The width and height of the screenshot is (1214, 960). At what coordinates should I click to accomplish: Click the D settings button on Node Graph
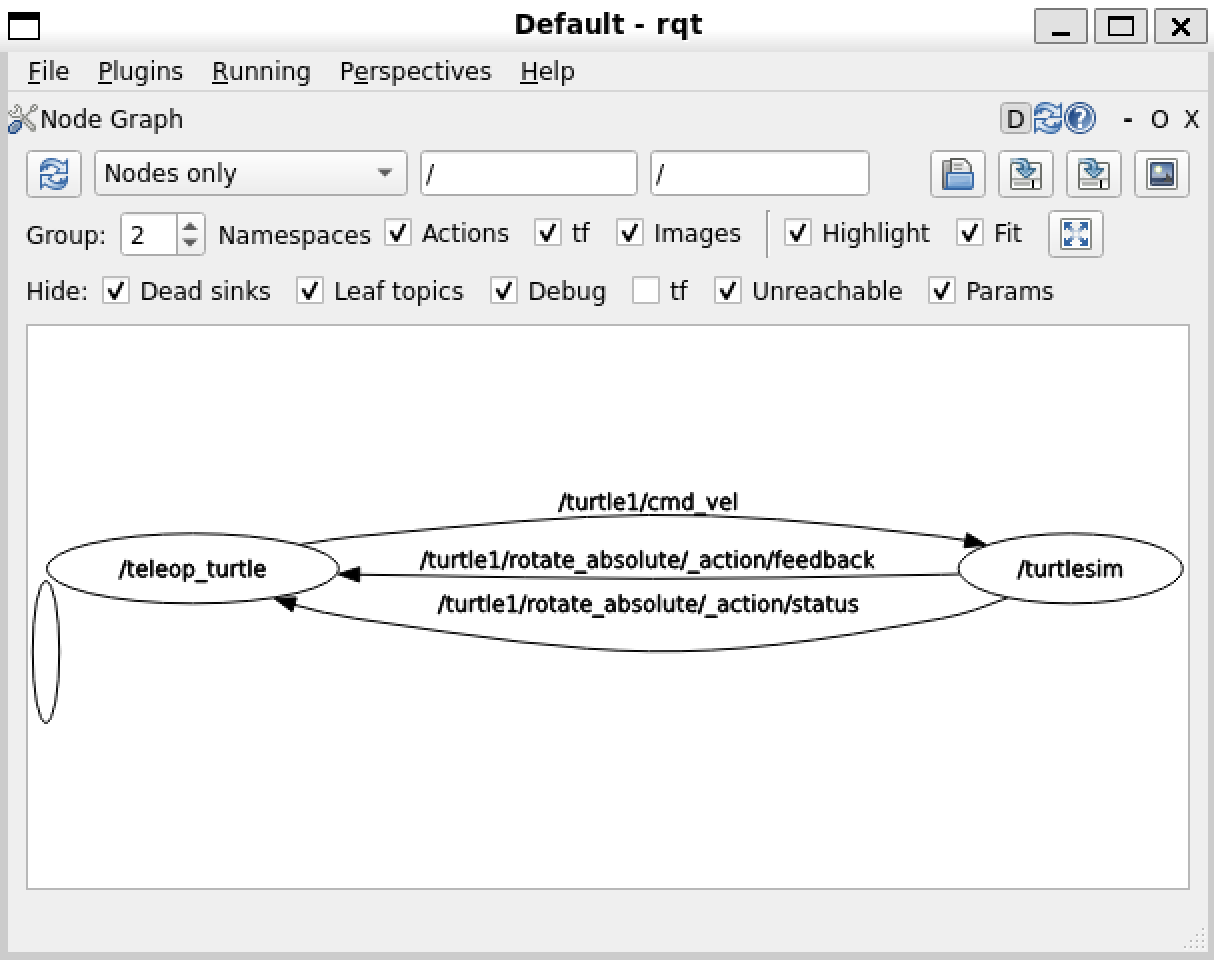(1014, 119)
